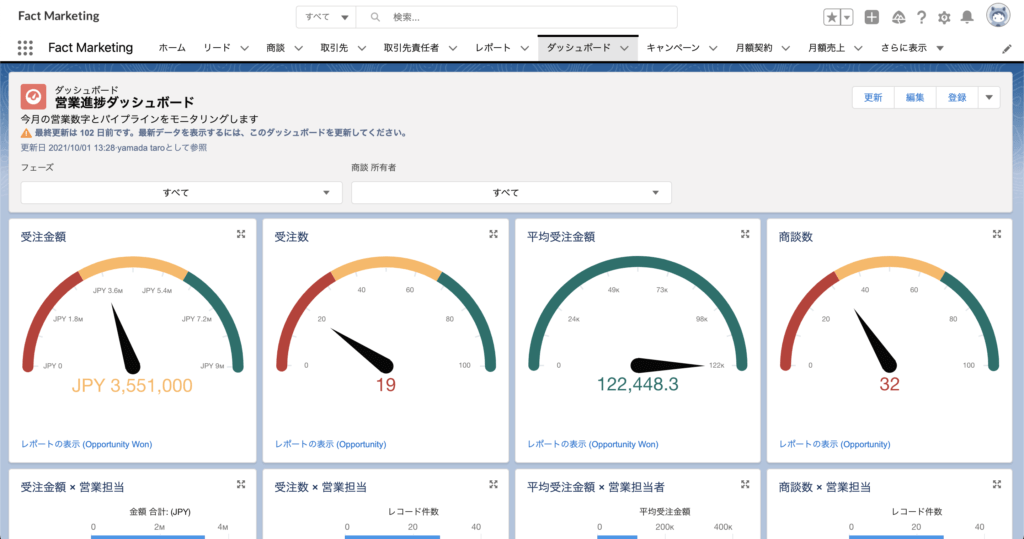
Task: Click the favorites star icon
Action: click(831, 18)
